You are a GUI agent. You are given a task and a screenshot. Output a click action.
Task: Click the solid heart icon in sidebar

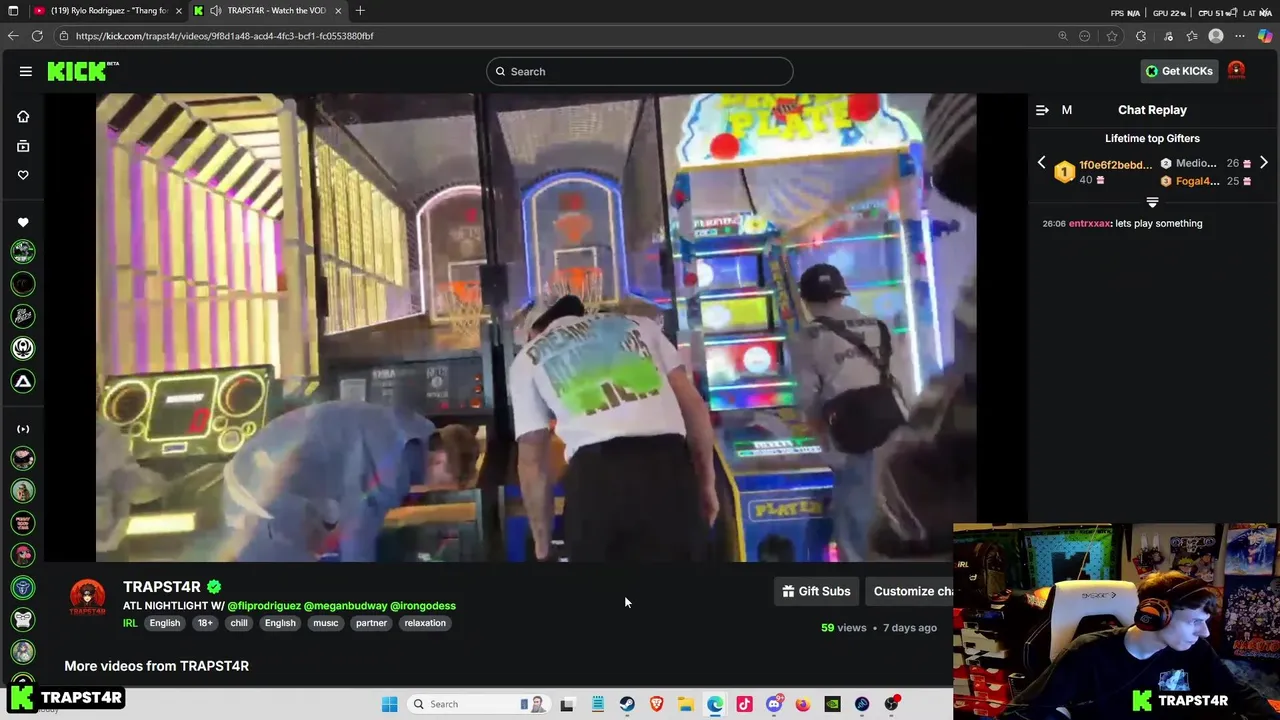[x=23, y=222]
